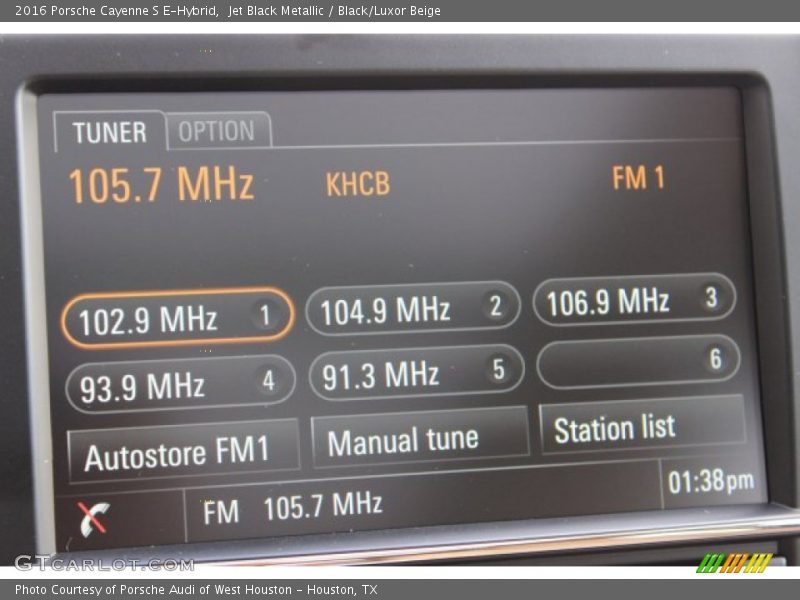Open the OPTION tab
The image size is (800, 600).
click(x=218, y=131)
